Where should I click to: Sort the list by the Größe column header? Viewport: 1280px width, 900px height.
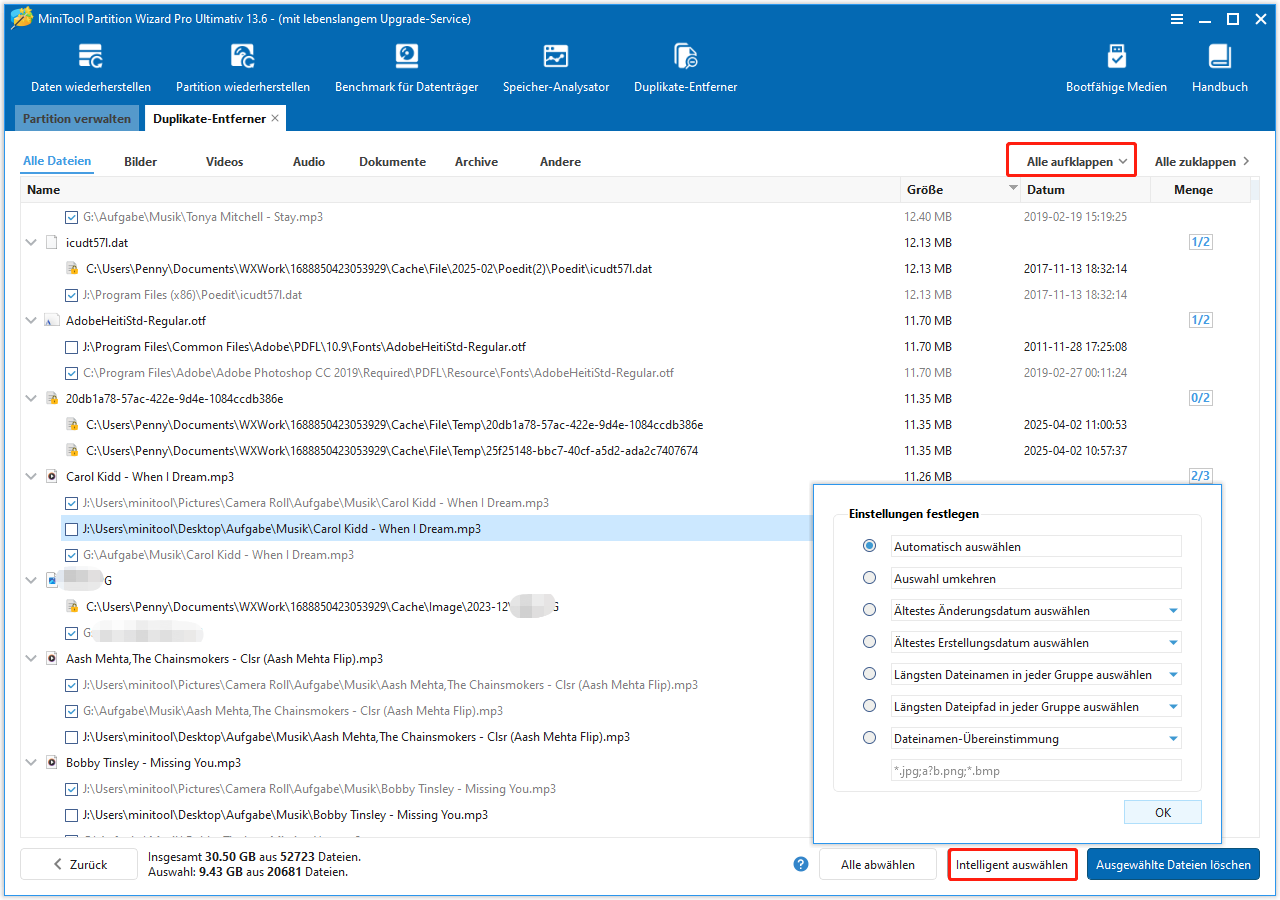point(960,190)
